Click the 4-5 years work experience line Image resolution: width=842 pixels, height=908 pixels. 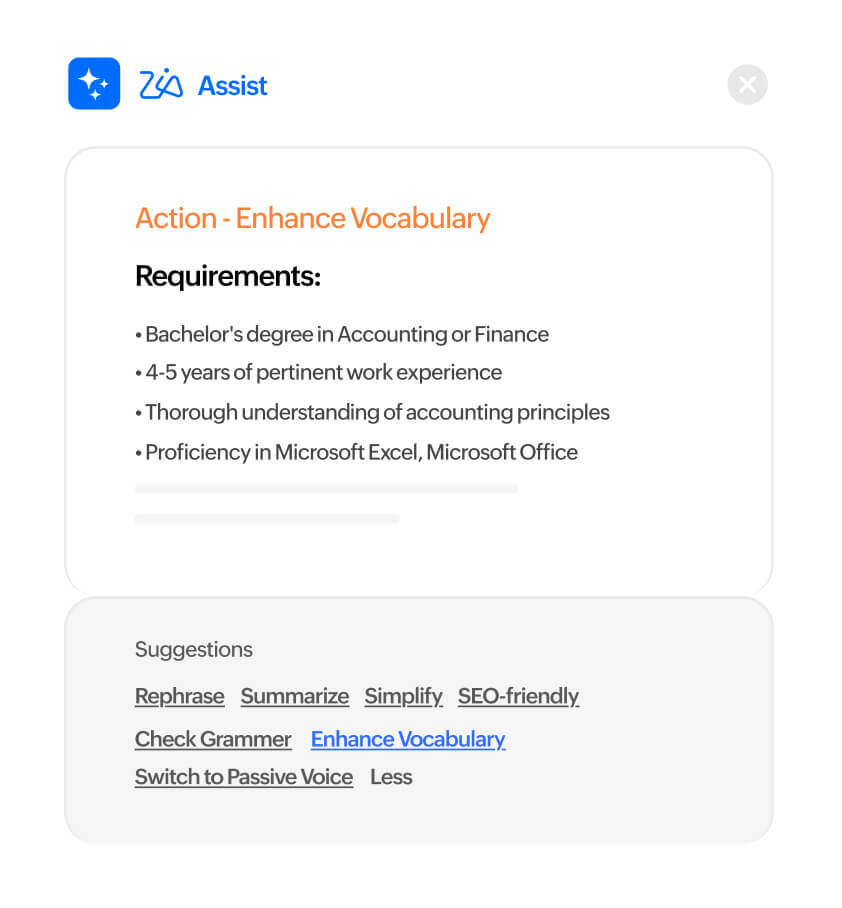(318, 373)
